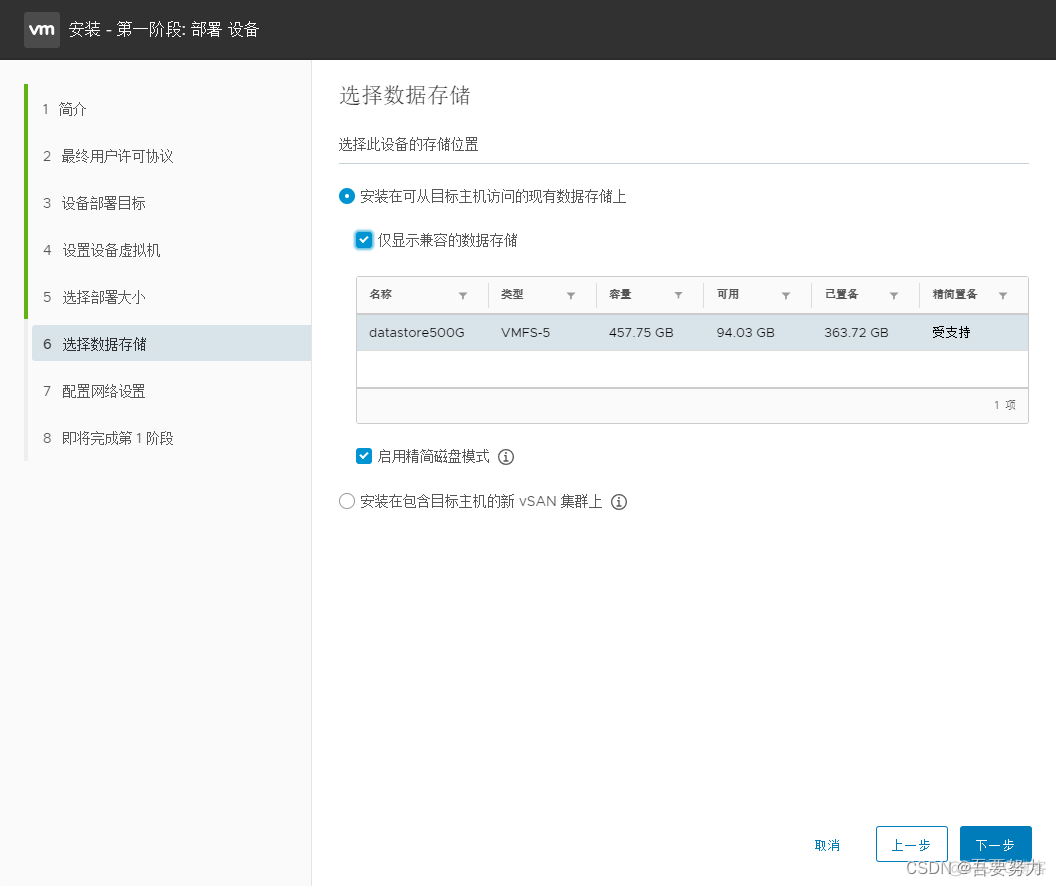The width and height of the screenshot is (1056, 886).
Task: Click the vm logo icon in header
Action: click(x=42, y=30)
